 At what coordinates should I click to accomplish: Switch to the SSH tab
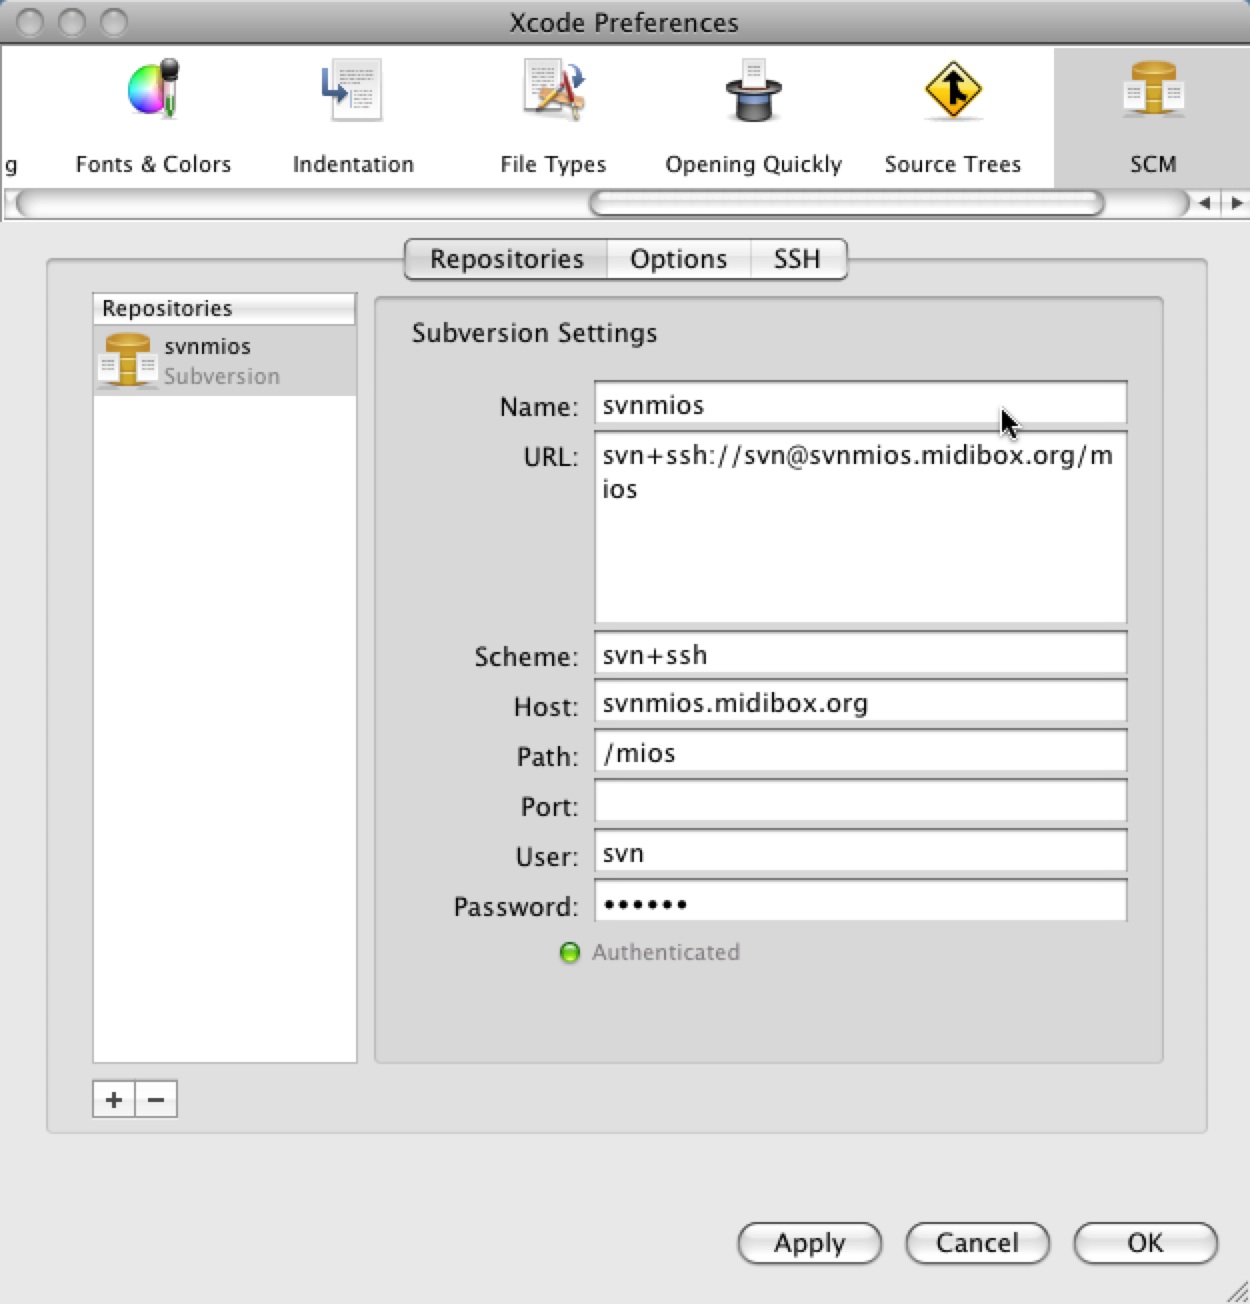click(x=797, y=259)
